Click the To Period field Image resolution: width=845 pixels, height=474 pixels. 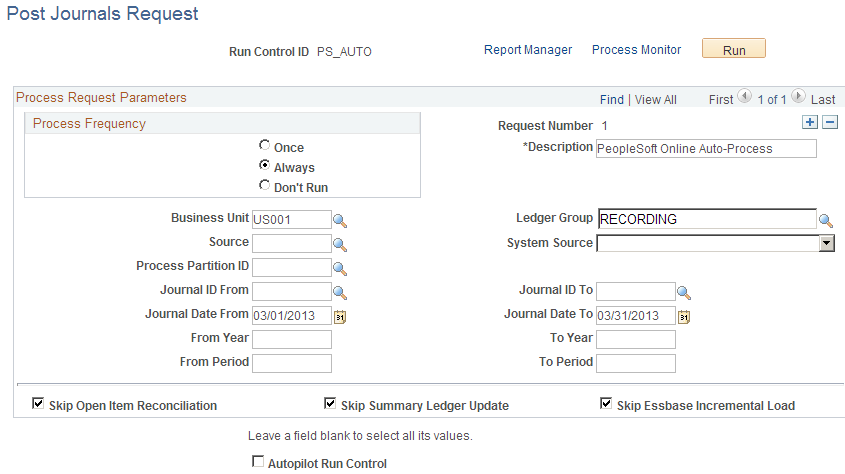pos(635,364)
